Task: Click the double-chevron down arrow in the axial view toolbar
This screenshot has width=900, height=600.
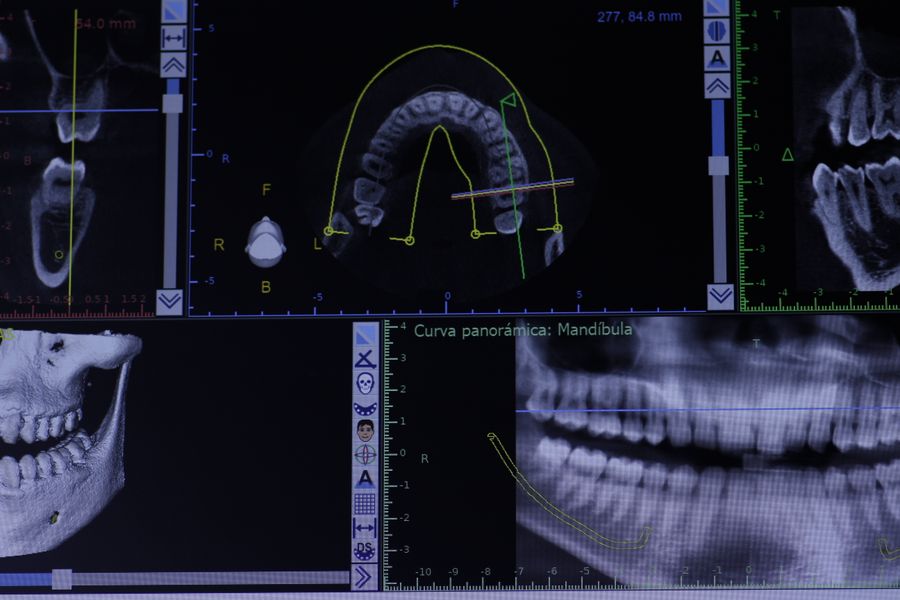Action: pyautogui.click(x=170, y=301)
